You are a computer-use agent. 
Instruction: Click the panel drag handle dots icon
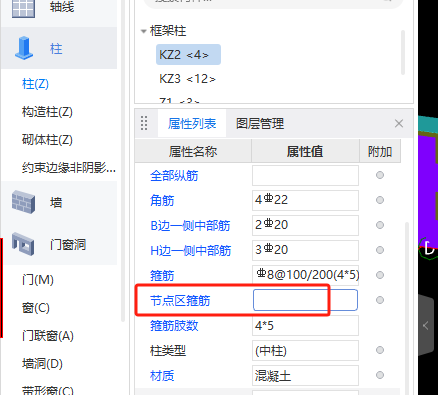[144, 123]
